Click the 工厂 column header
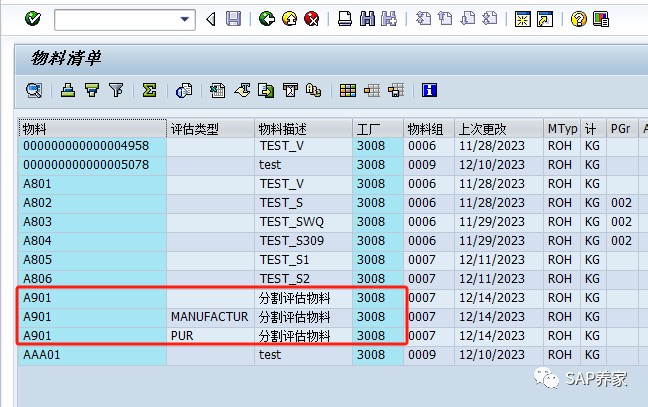The height and width of the screenshot is (407, 648). coord(378,129)
